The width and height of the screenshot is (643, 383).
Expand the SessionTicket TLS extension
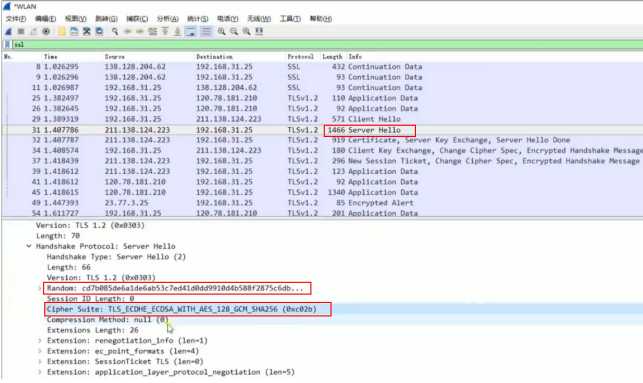(40, 362)
